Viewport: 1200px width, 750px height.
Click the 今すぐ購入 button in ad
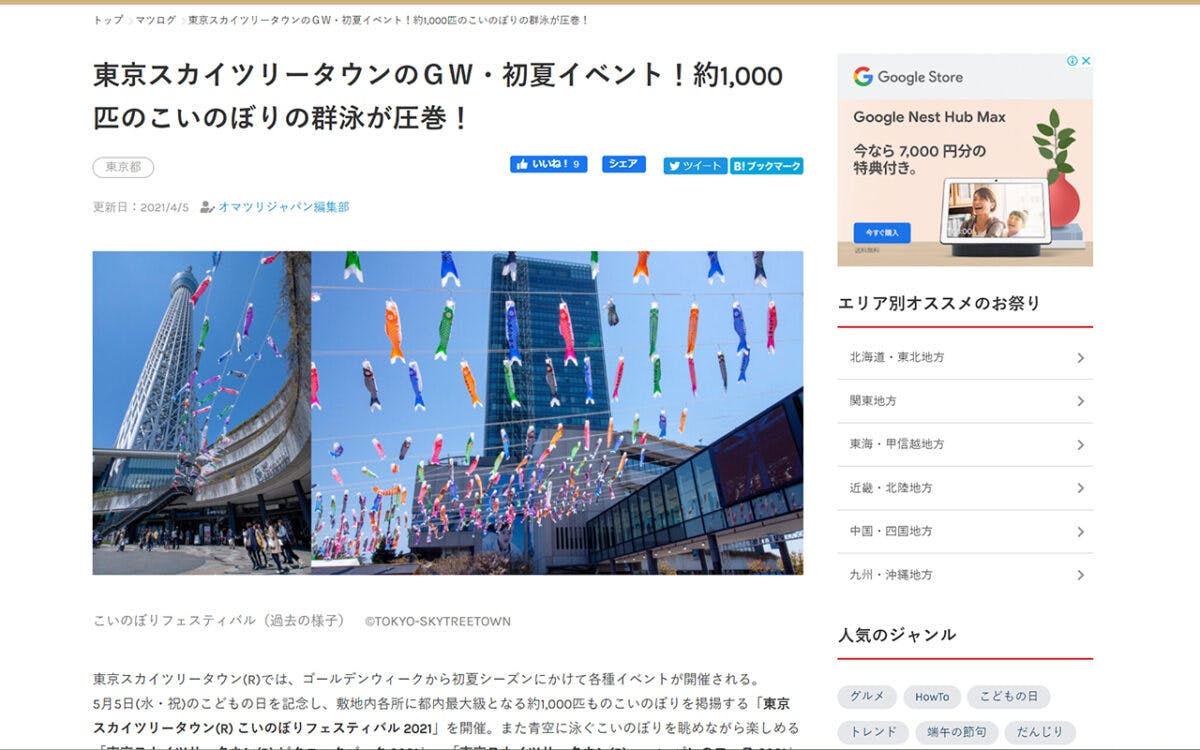(881, 233)
